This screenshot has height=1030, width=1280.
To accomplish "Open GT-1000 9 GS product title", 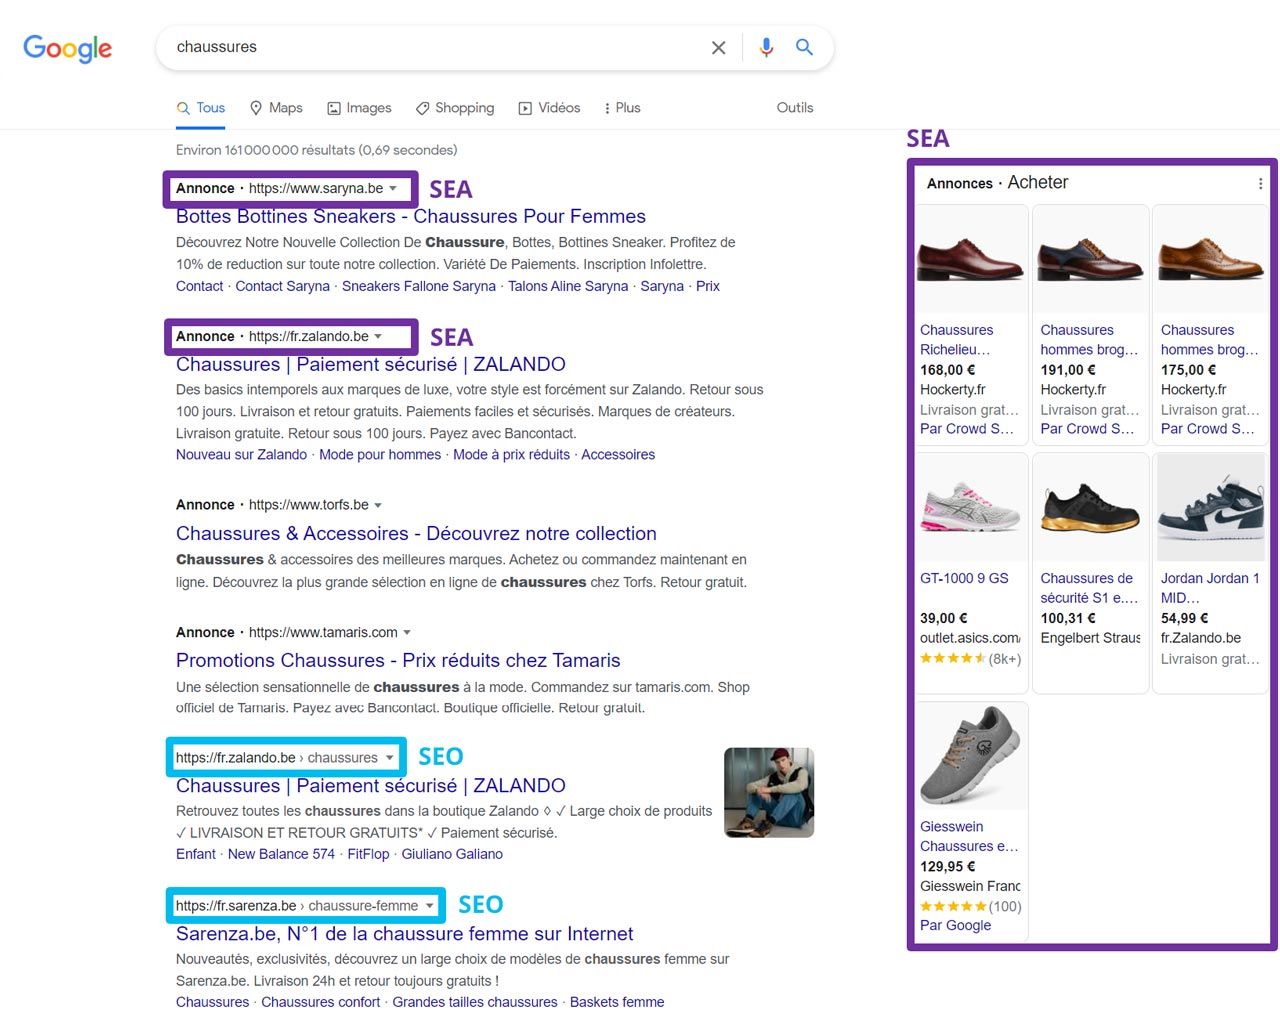I will click(x=964, y=578).
